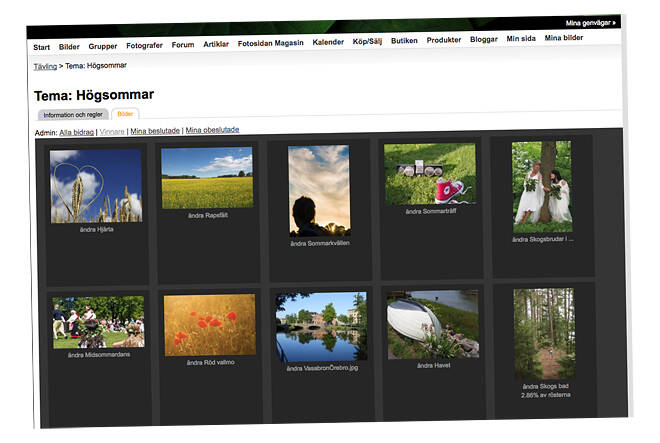660x443 pixels.
Task: Open Köp/Sälj in the navigation bar
Action: pyautogui.click(x=369, y=41)
